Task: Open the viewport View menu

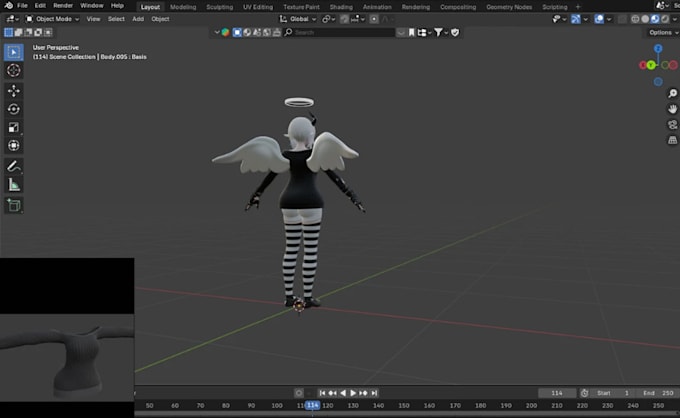Action: [93, 19]
